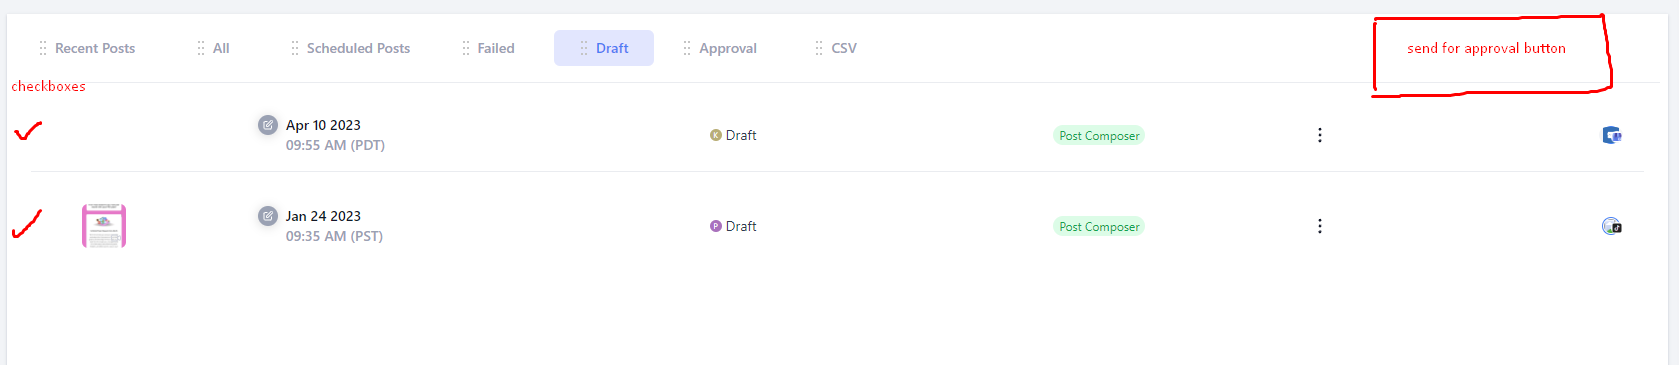Click the red send for approval box
The image size is (1679, 365).
click(1491, 55)
